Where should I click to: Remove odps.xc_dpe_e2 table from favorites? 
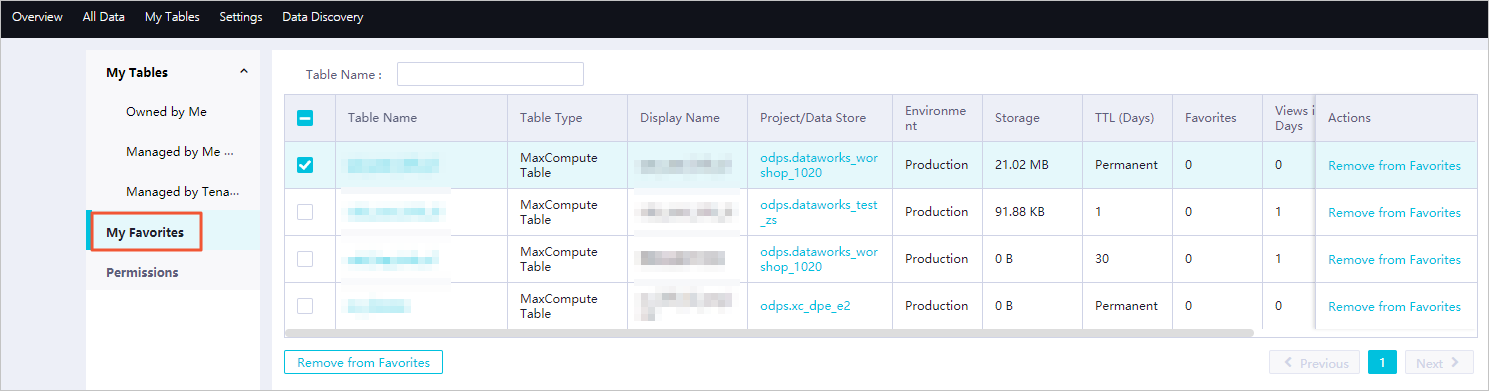[x=1394, y=307]
